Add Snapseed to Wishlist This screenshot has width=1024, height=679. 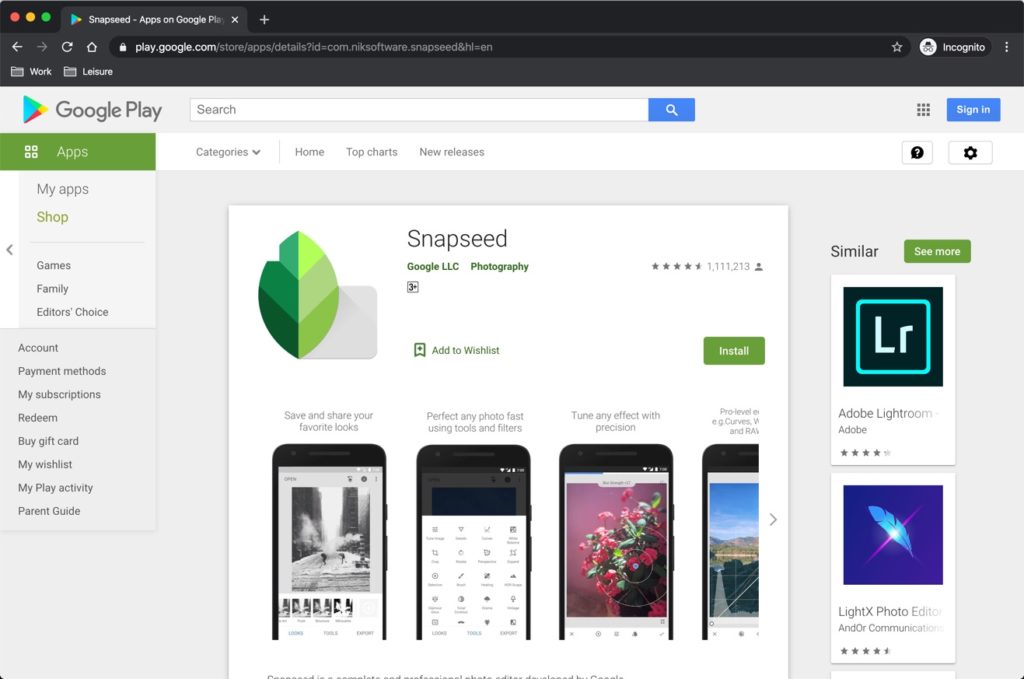(456, 351)
